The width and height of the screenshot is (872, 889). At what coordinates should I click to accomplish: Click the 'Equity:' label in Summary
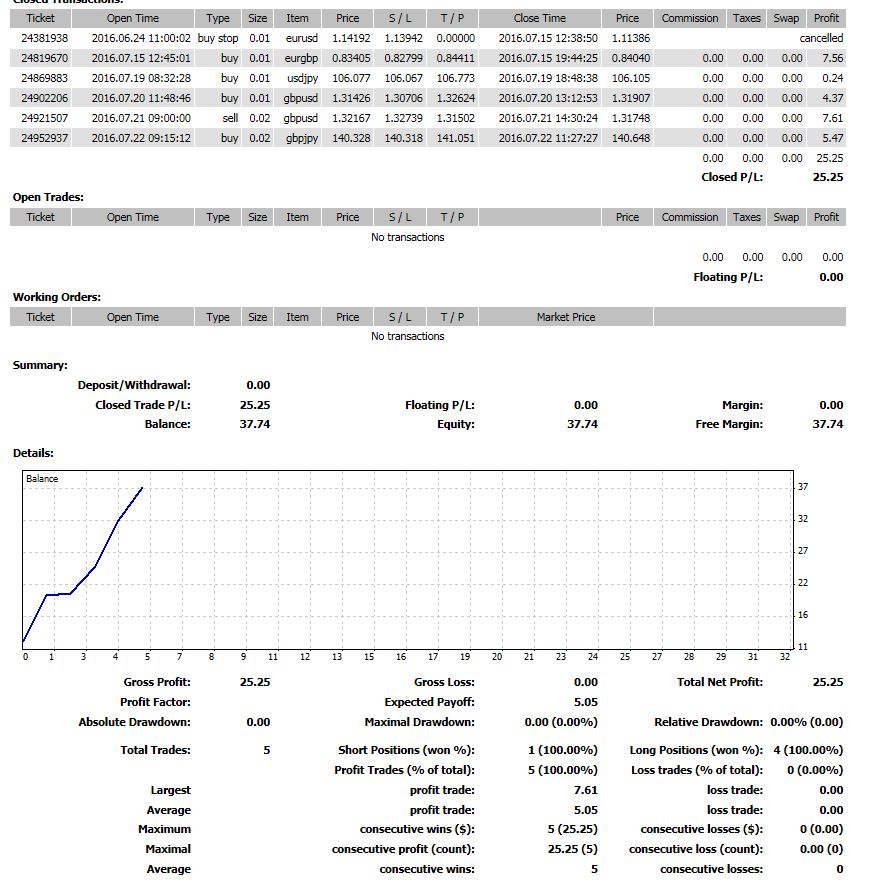(x=456, y=424)
